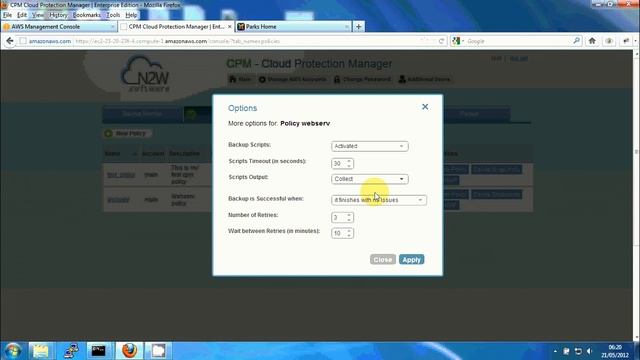Switch to Parks Home tab
The image size is (640, 360).
pyautogui.click(x=293, y=27)
